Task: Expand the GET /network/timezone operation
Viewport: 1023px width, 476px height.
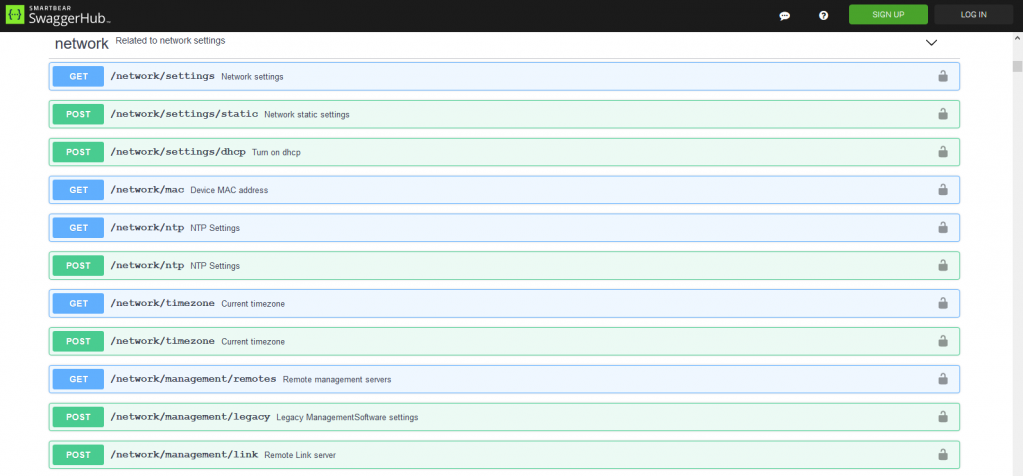Action: 500,303
